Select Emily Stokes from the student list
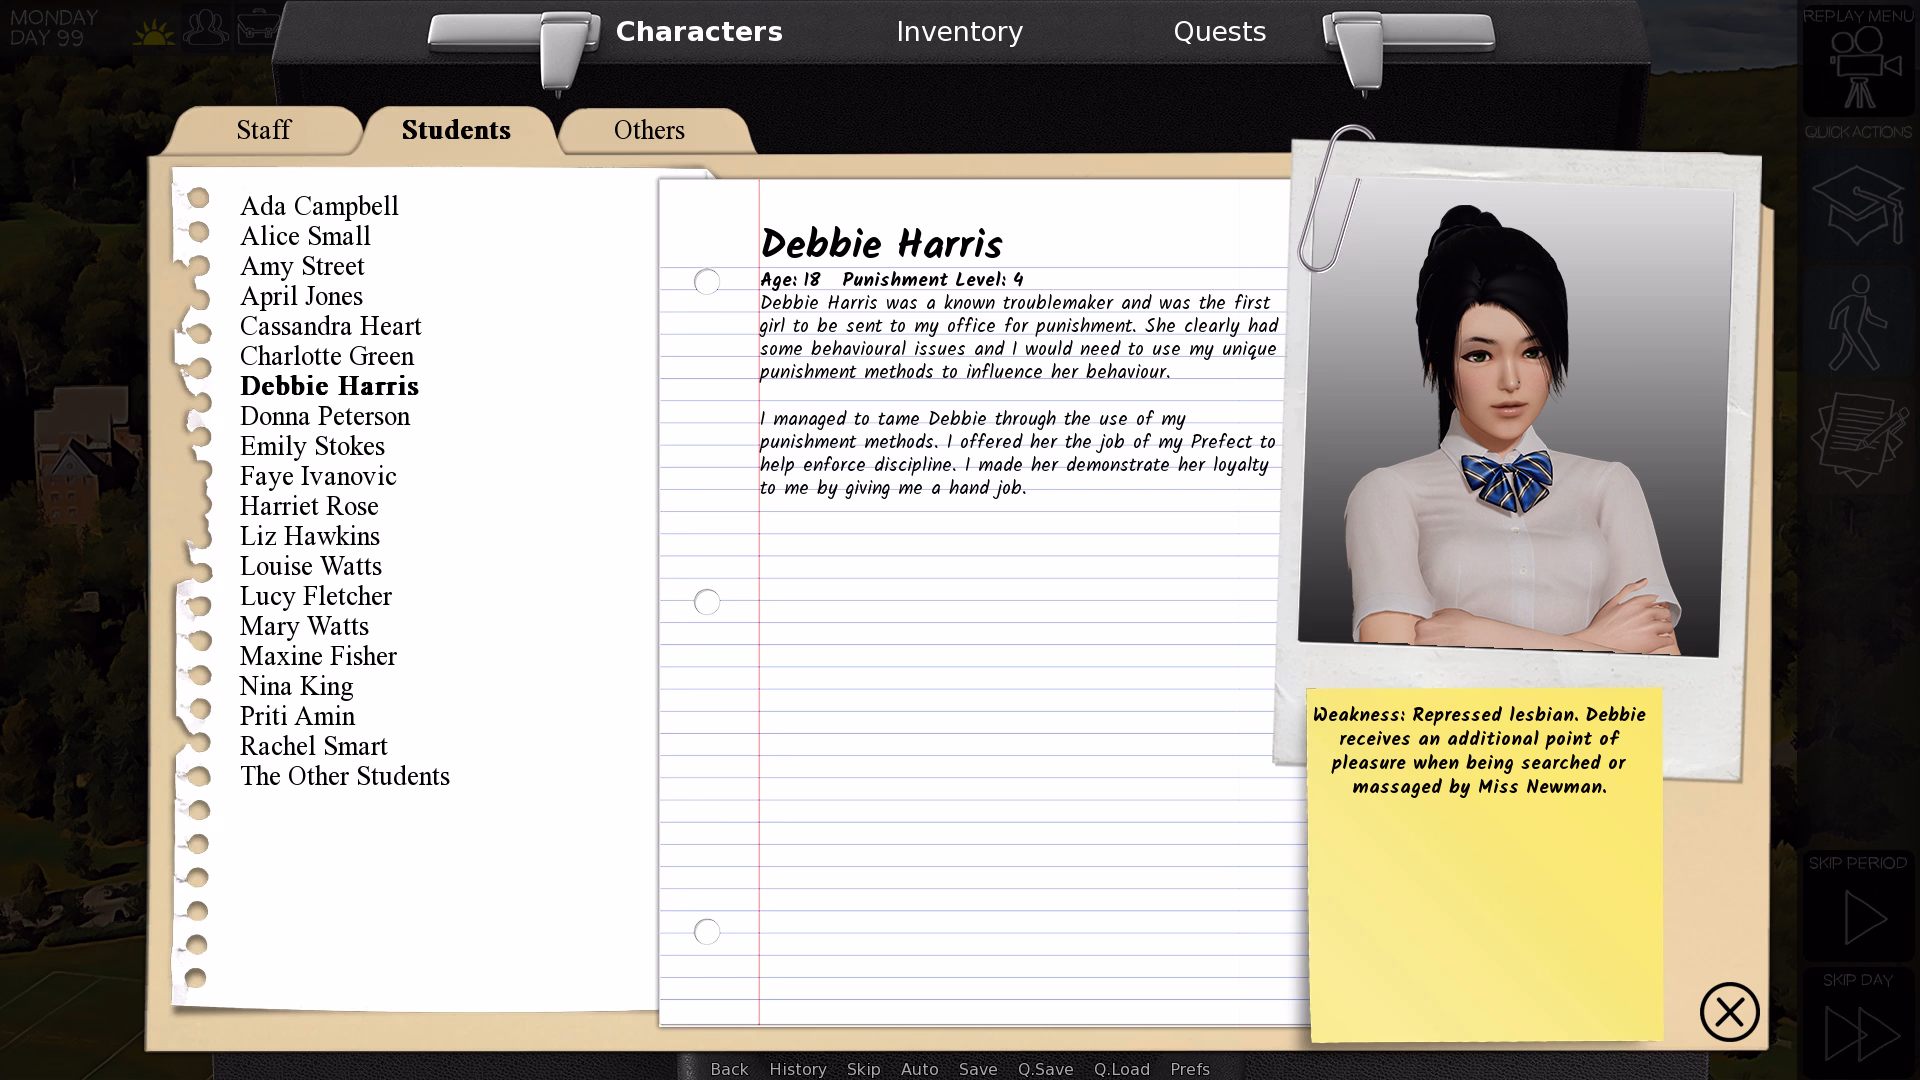The image size is (1920, 1080). pyautogui.click(x=312, y=446)
